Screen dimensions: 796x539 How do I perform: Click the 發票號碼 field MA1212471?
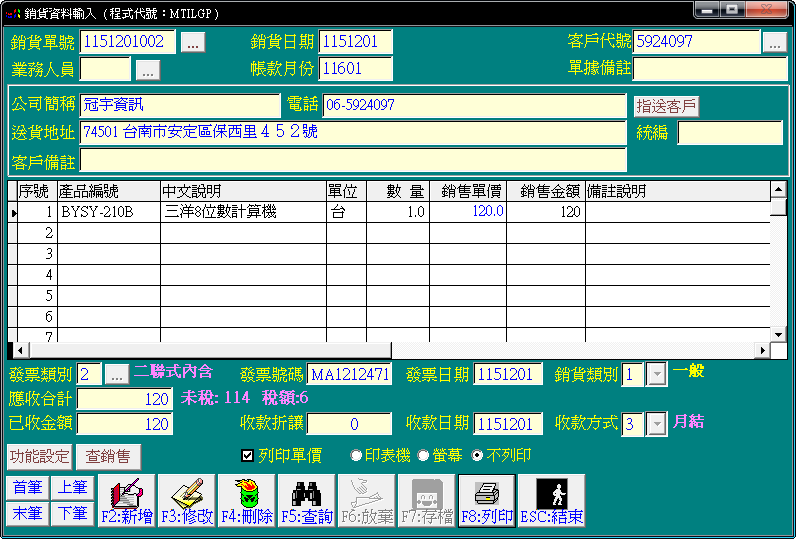pos(349,375)
